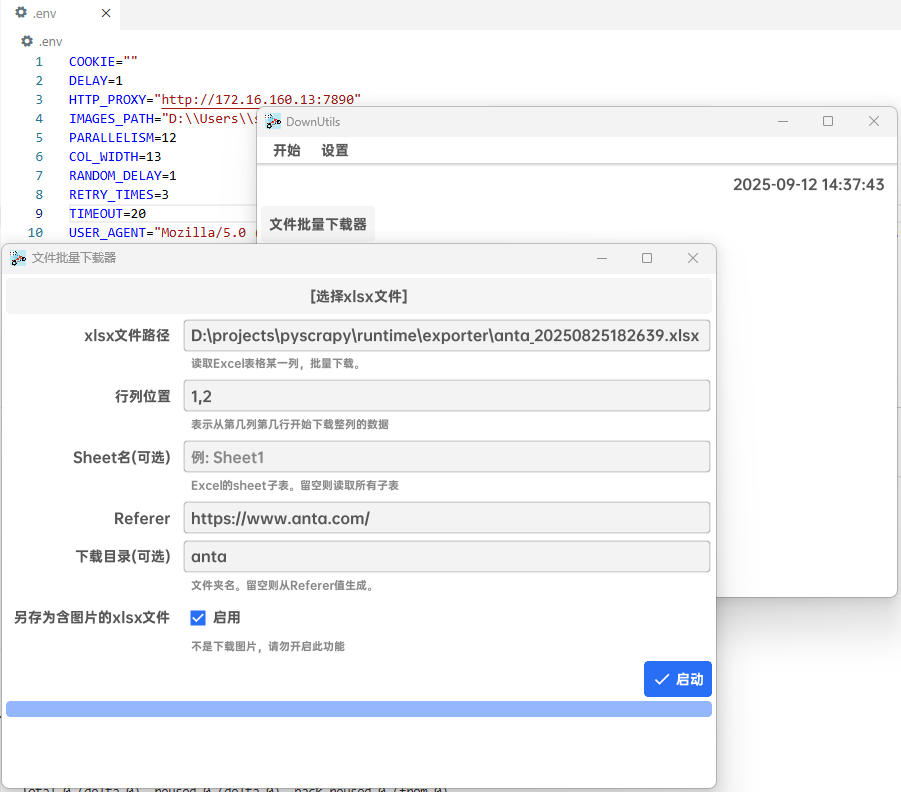
Task: Click the COL_WIDTH=13 line
Action: point(115,156)
